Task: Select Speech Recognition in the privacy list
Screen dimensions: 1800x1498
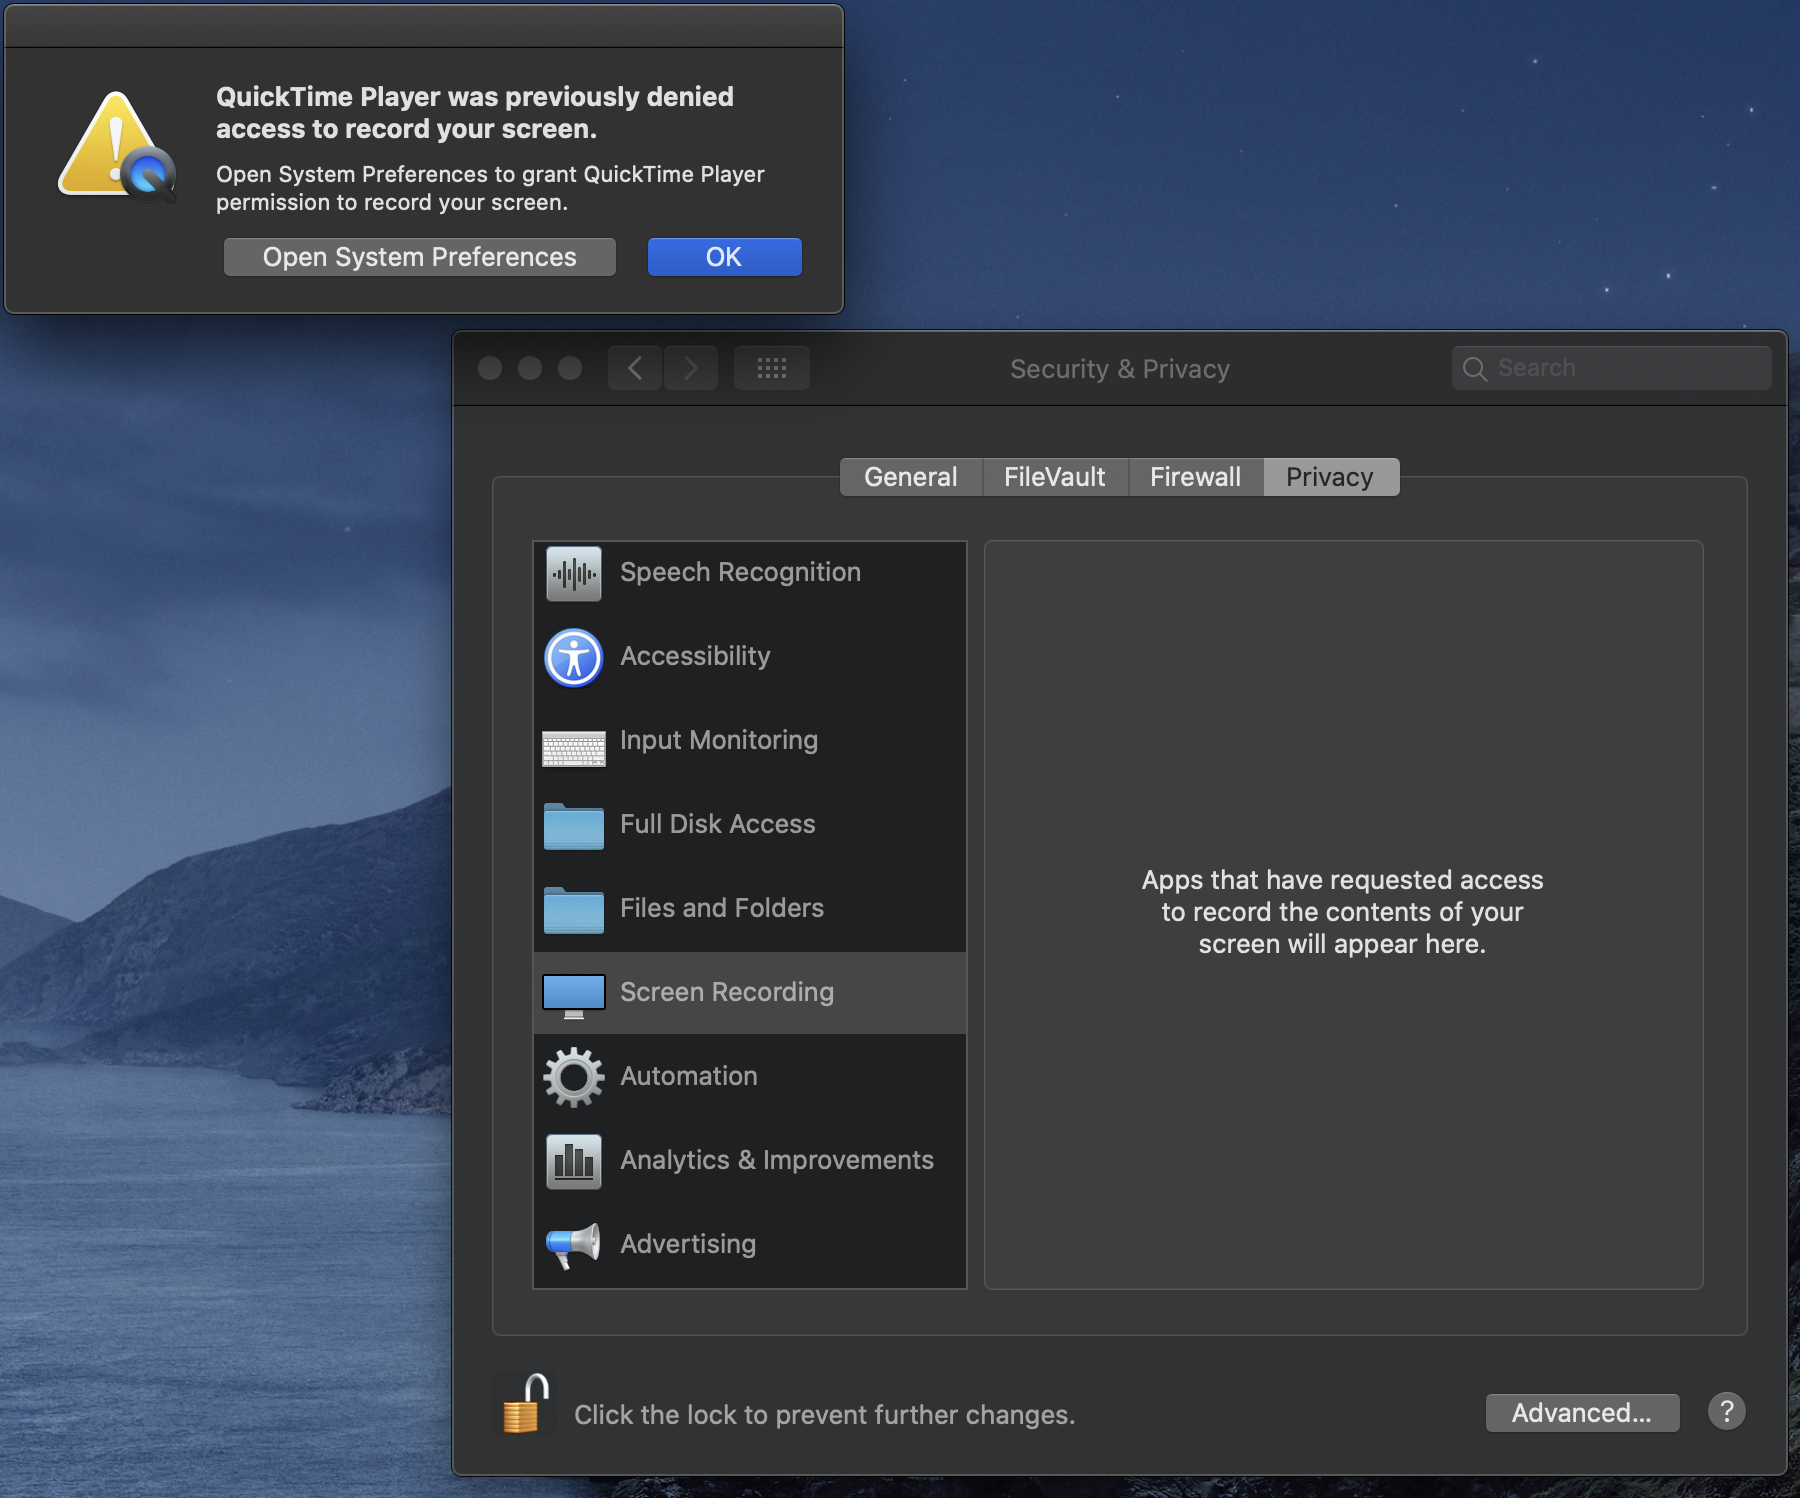Action: click(x=750, y=573)
